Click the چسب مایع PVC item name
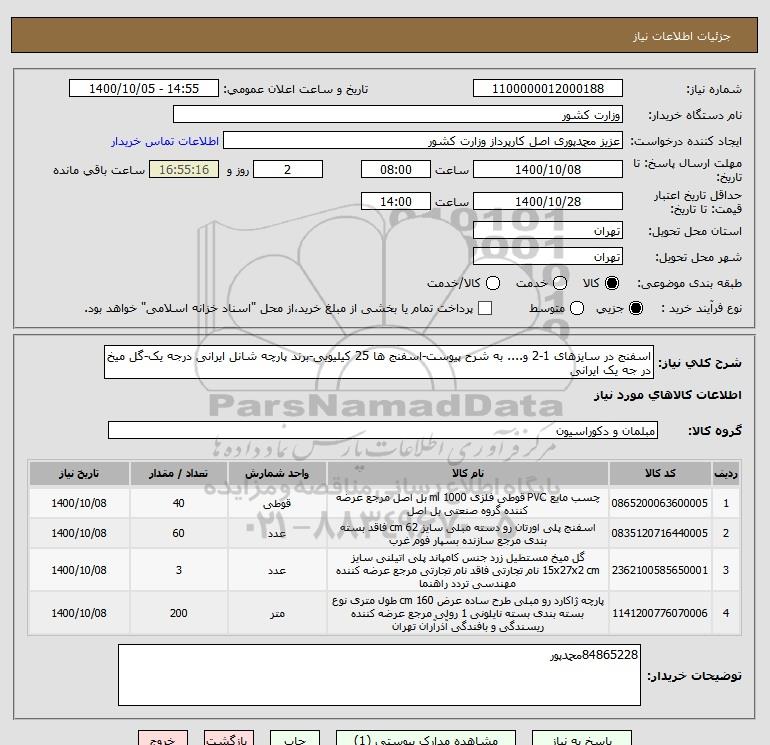This screenshot has height=745, width=770. click(x=468, y=504)
